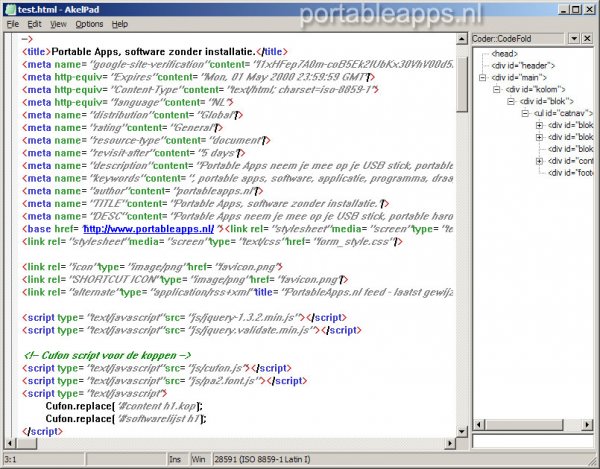Viewport: 600px width, 469px height.
Task: Open the File menu
Action: [x=13, y=23]
